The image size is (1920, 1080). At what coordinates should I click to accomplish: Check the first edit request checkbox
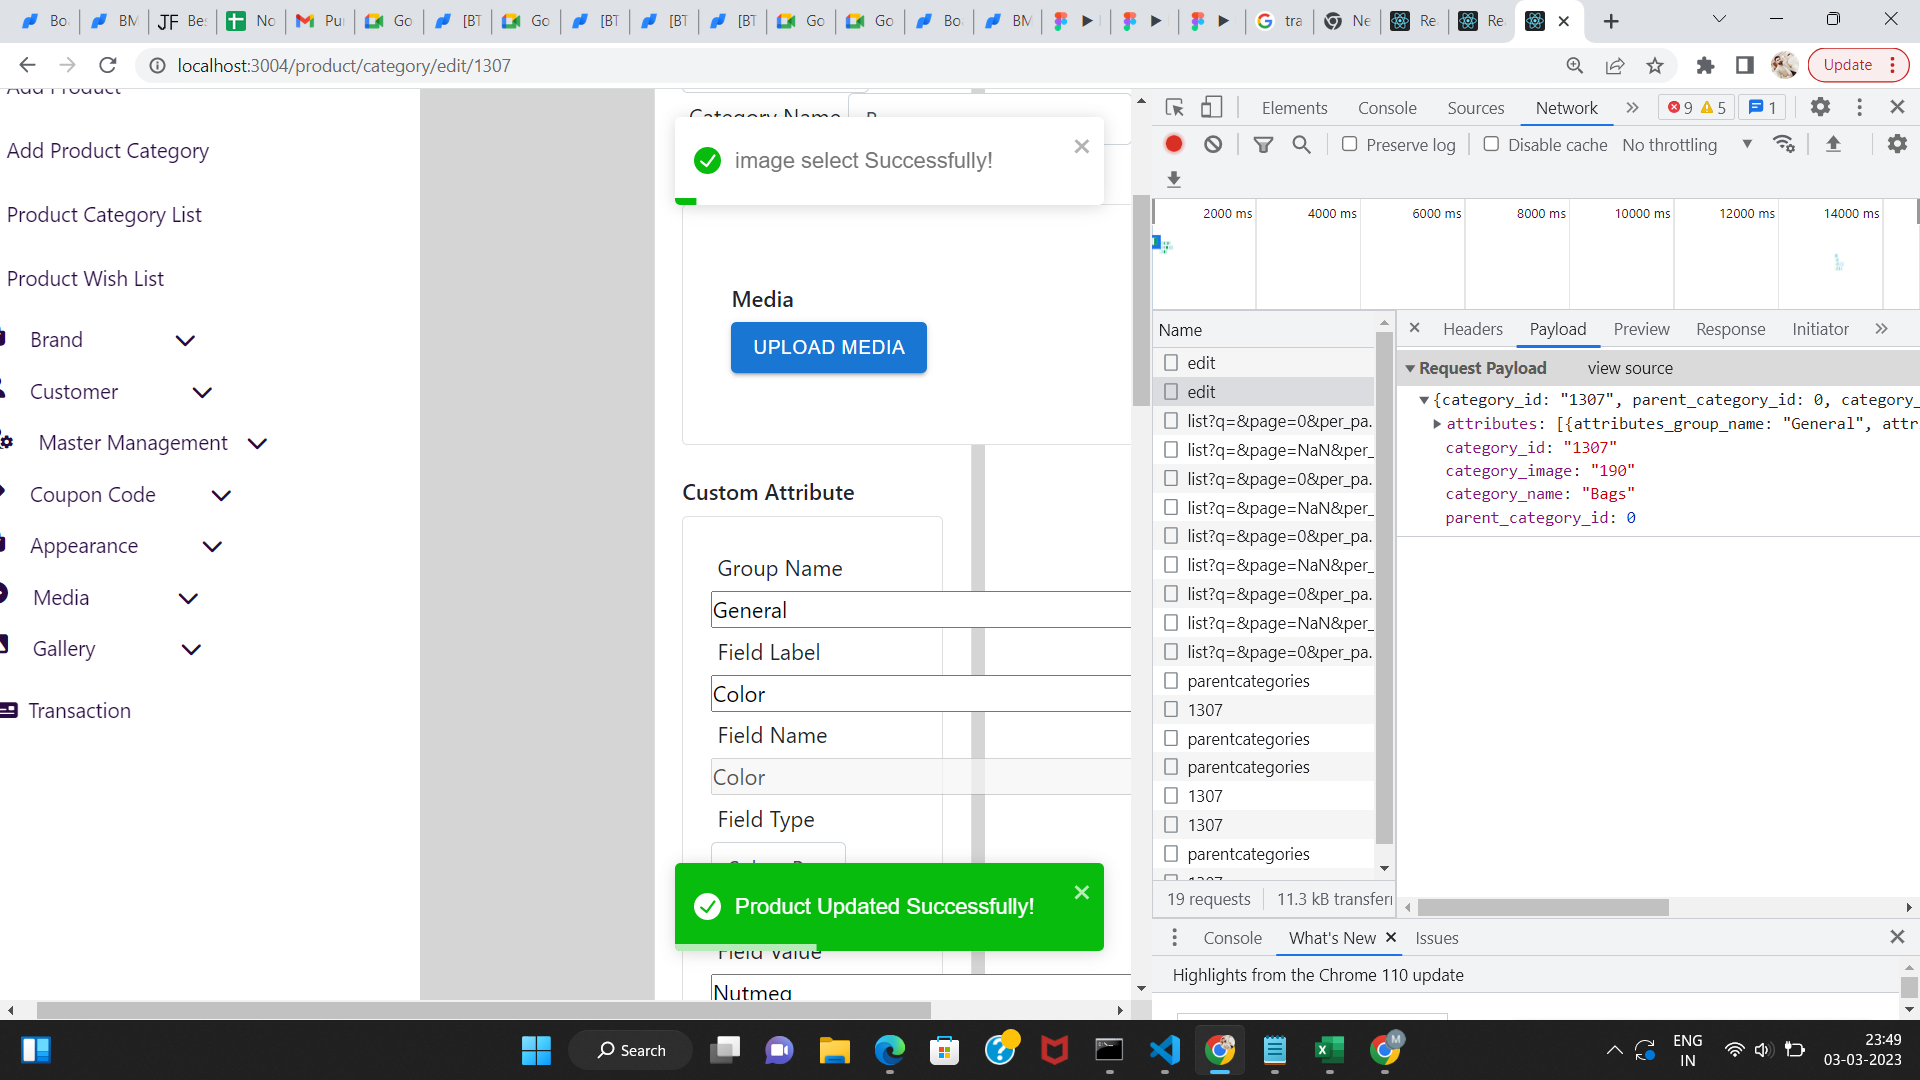click(1171, 363)
